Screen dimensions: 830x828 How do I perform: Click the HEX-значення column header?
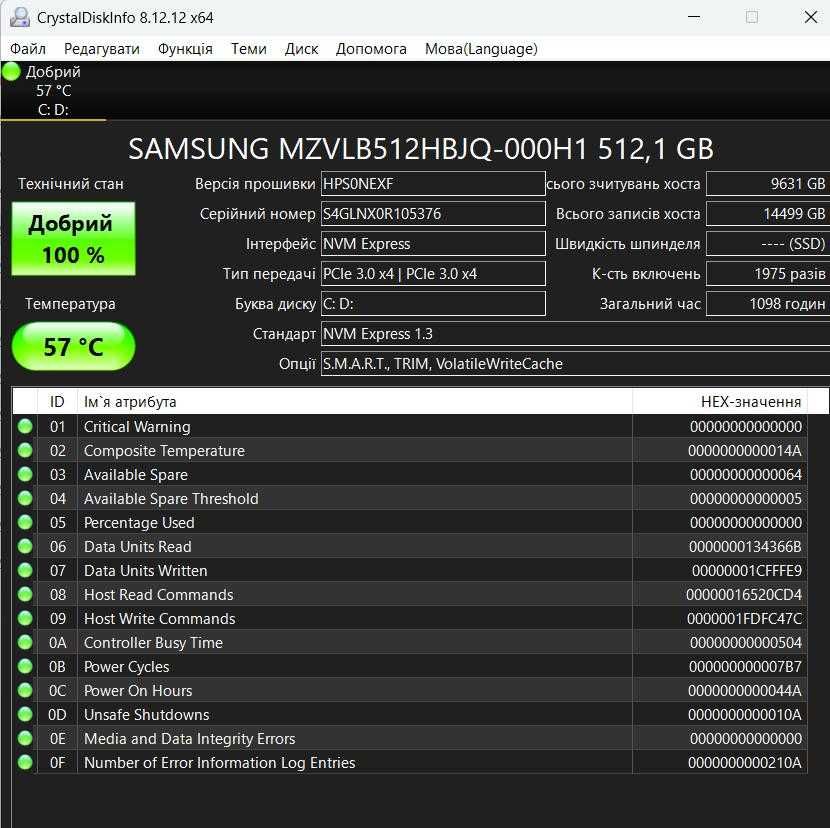720,402
